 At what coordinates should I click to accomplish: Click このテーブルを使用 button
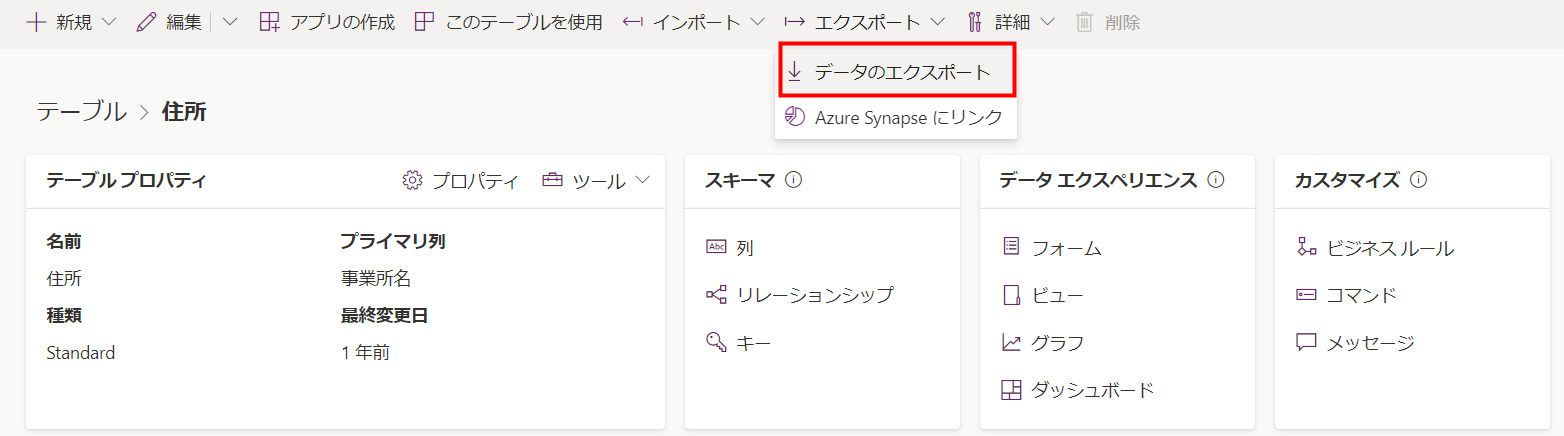(508, 22)
